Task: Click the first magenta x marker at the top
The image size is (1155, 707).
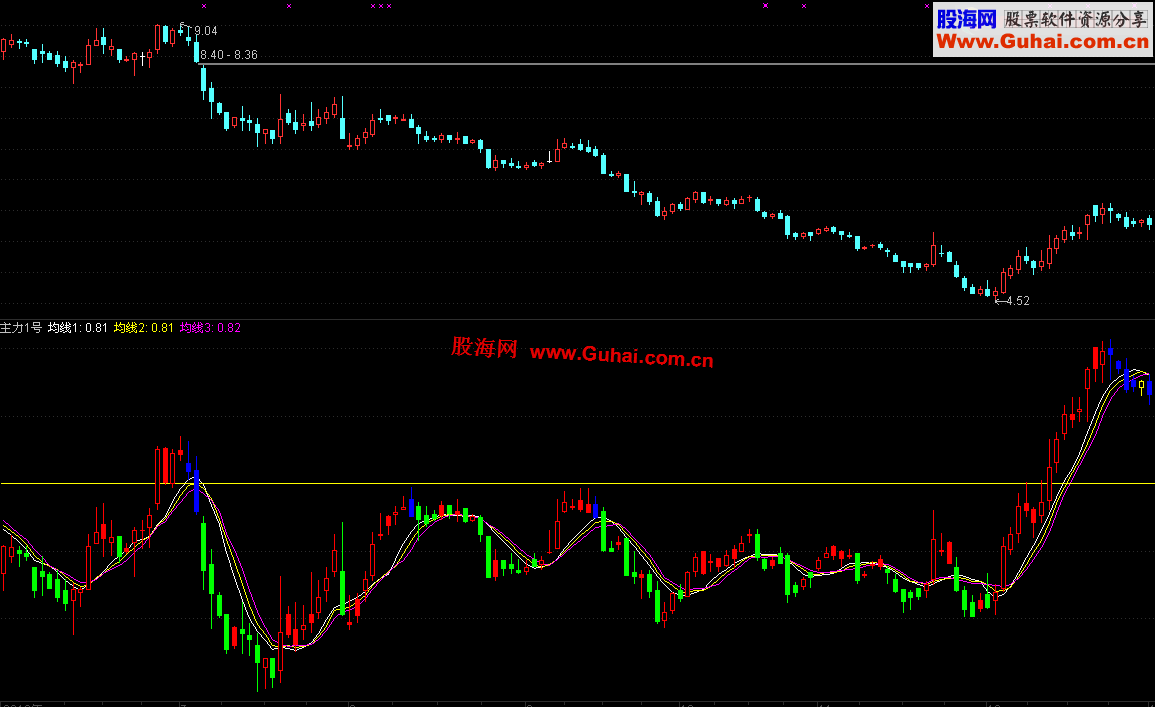Action: 204,6
